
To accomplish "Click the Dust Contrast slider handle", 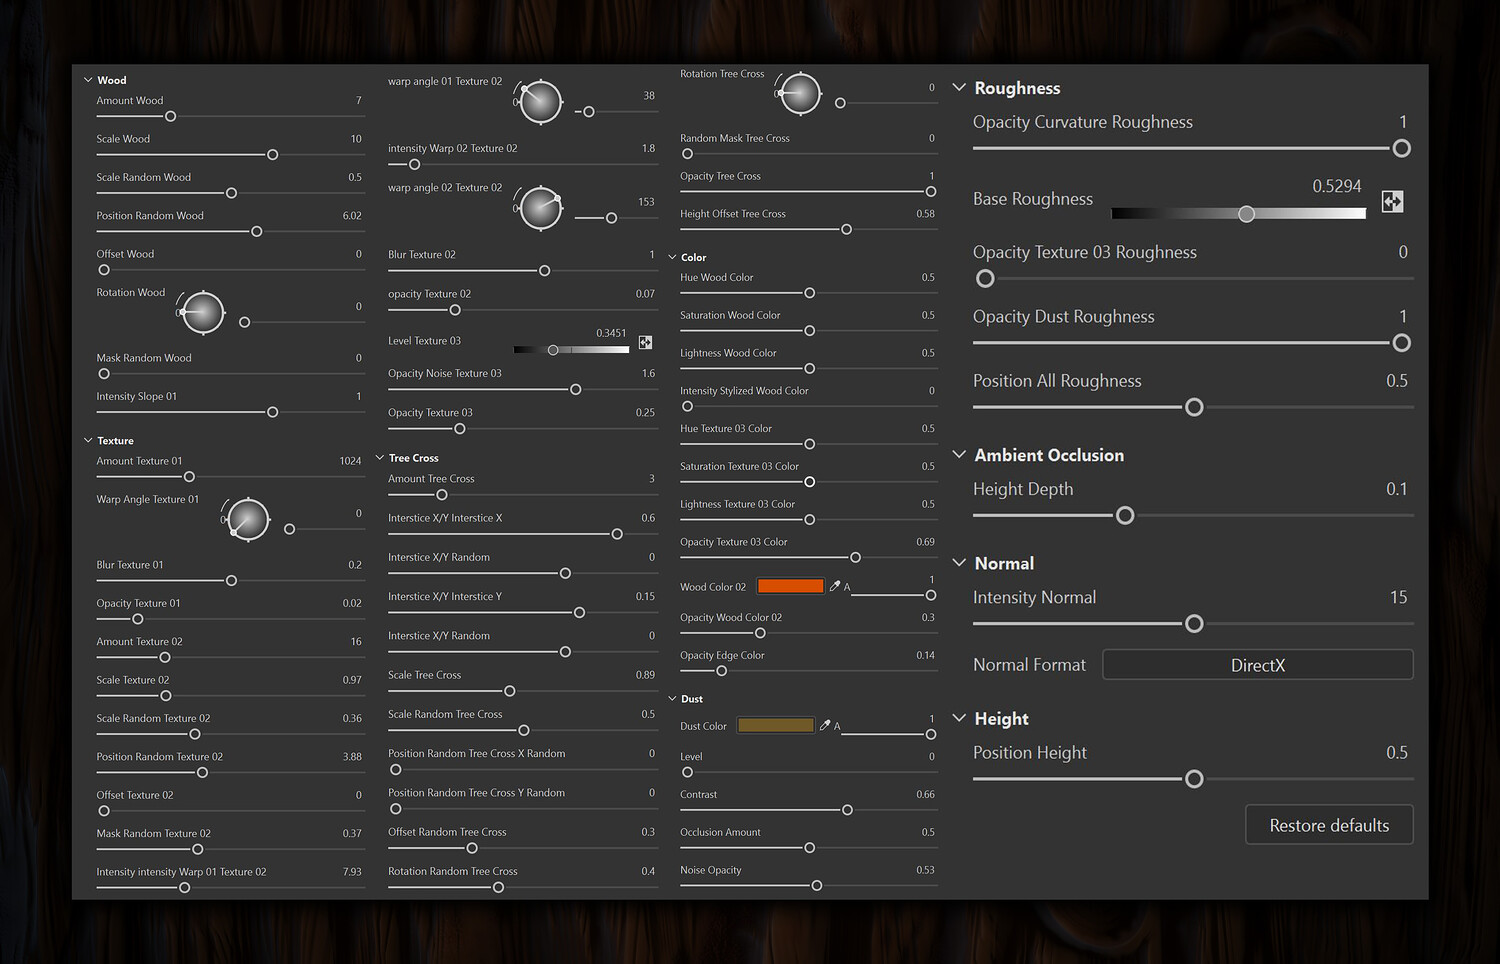I will (848, 810).
